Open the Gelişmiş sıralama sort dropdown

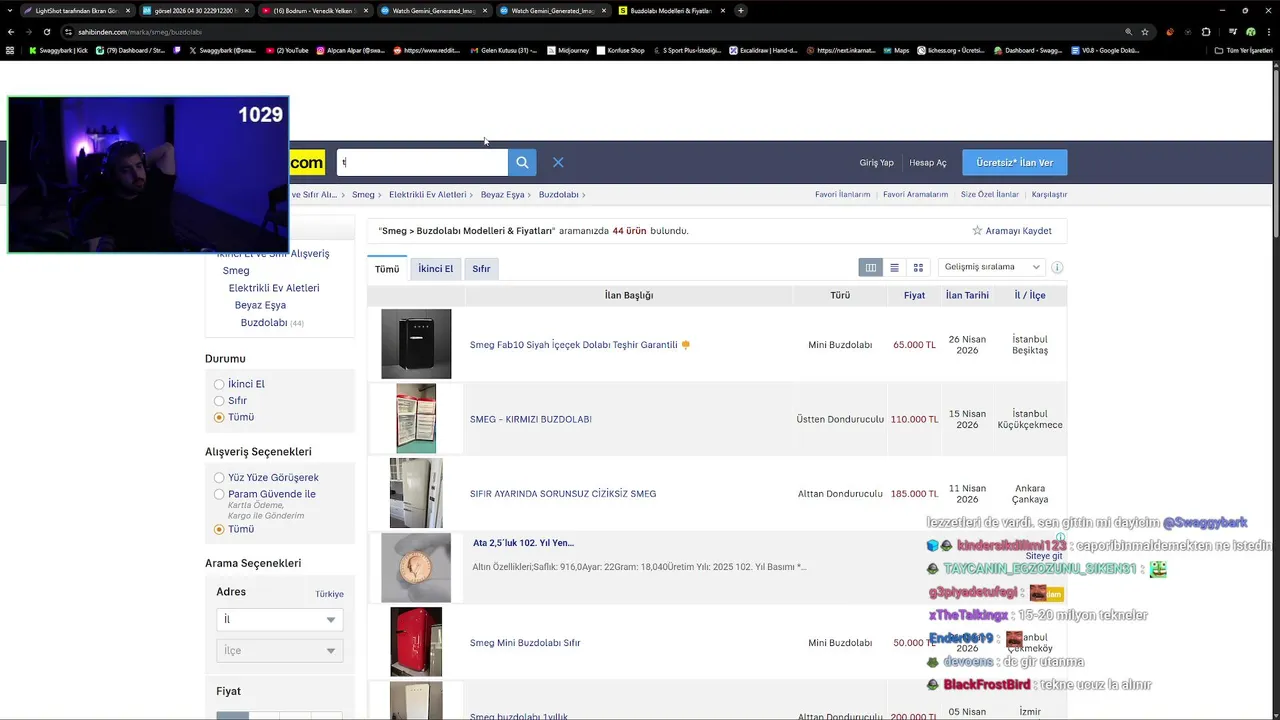click(x=992, y=267)
